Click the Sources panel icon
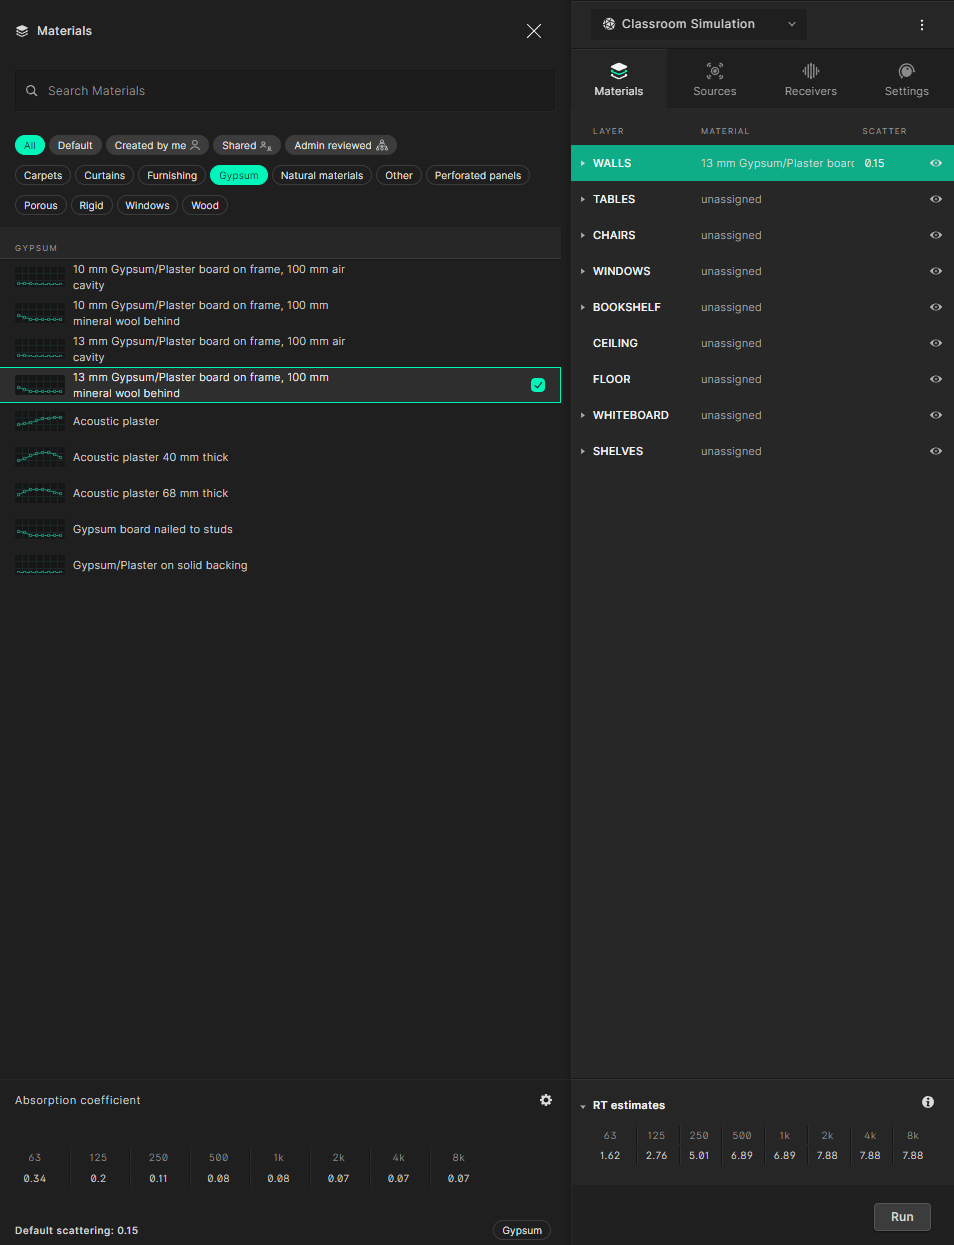This screenshot has height=1245, width=954. tap(715, 71)
